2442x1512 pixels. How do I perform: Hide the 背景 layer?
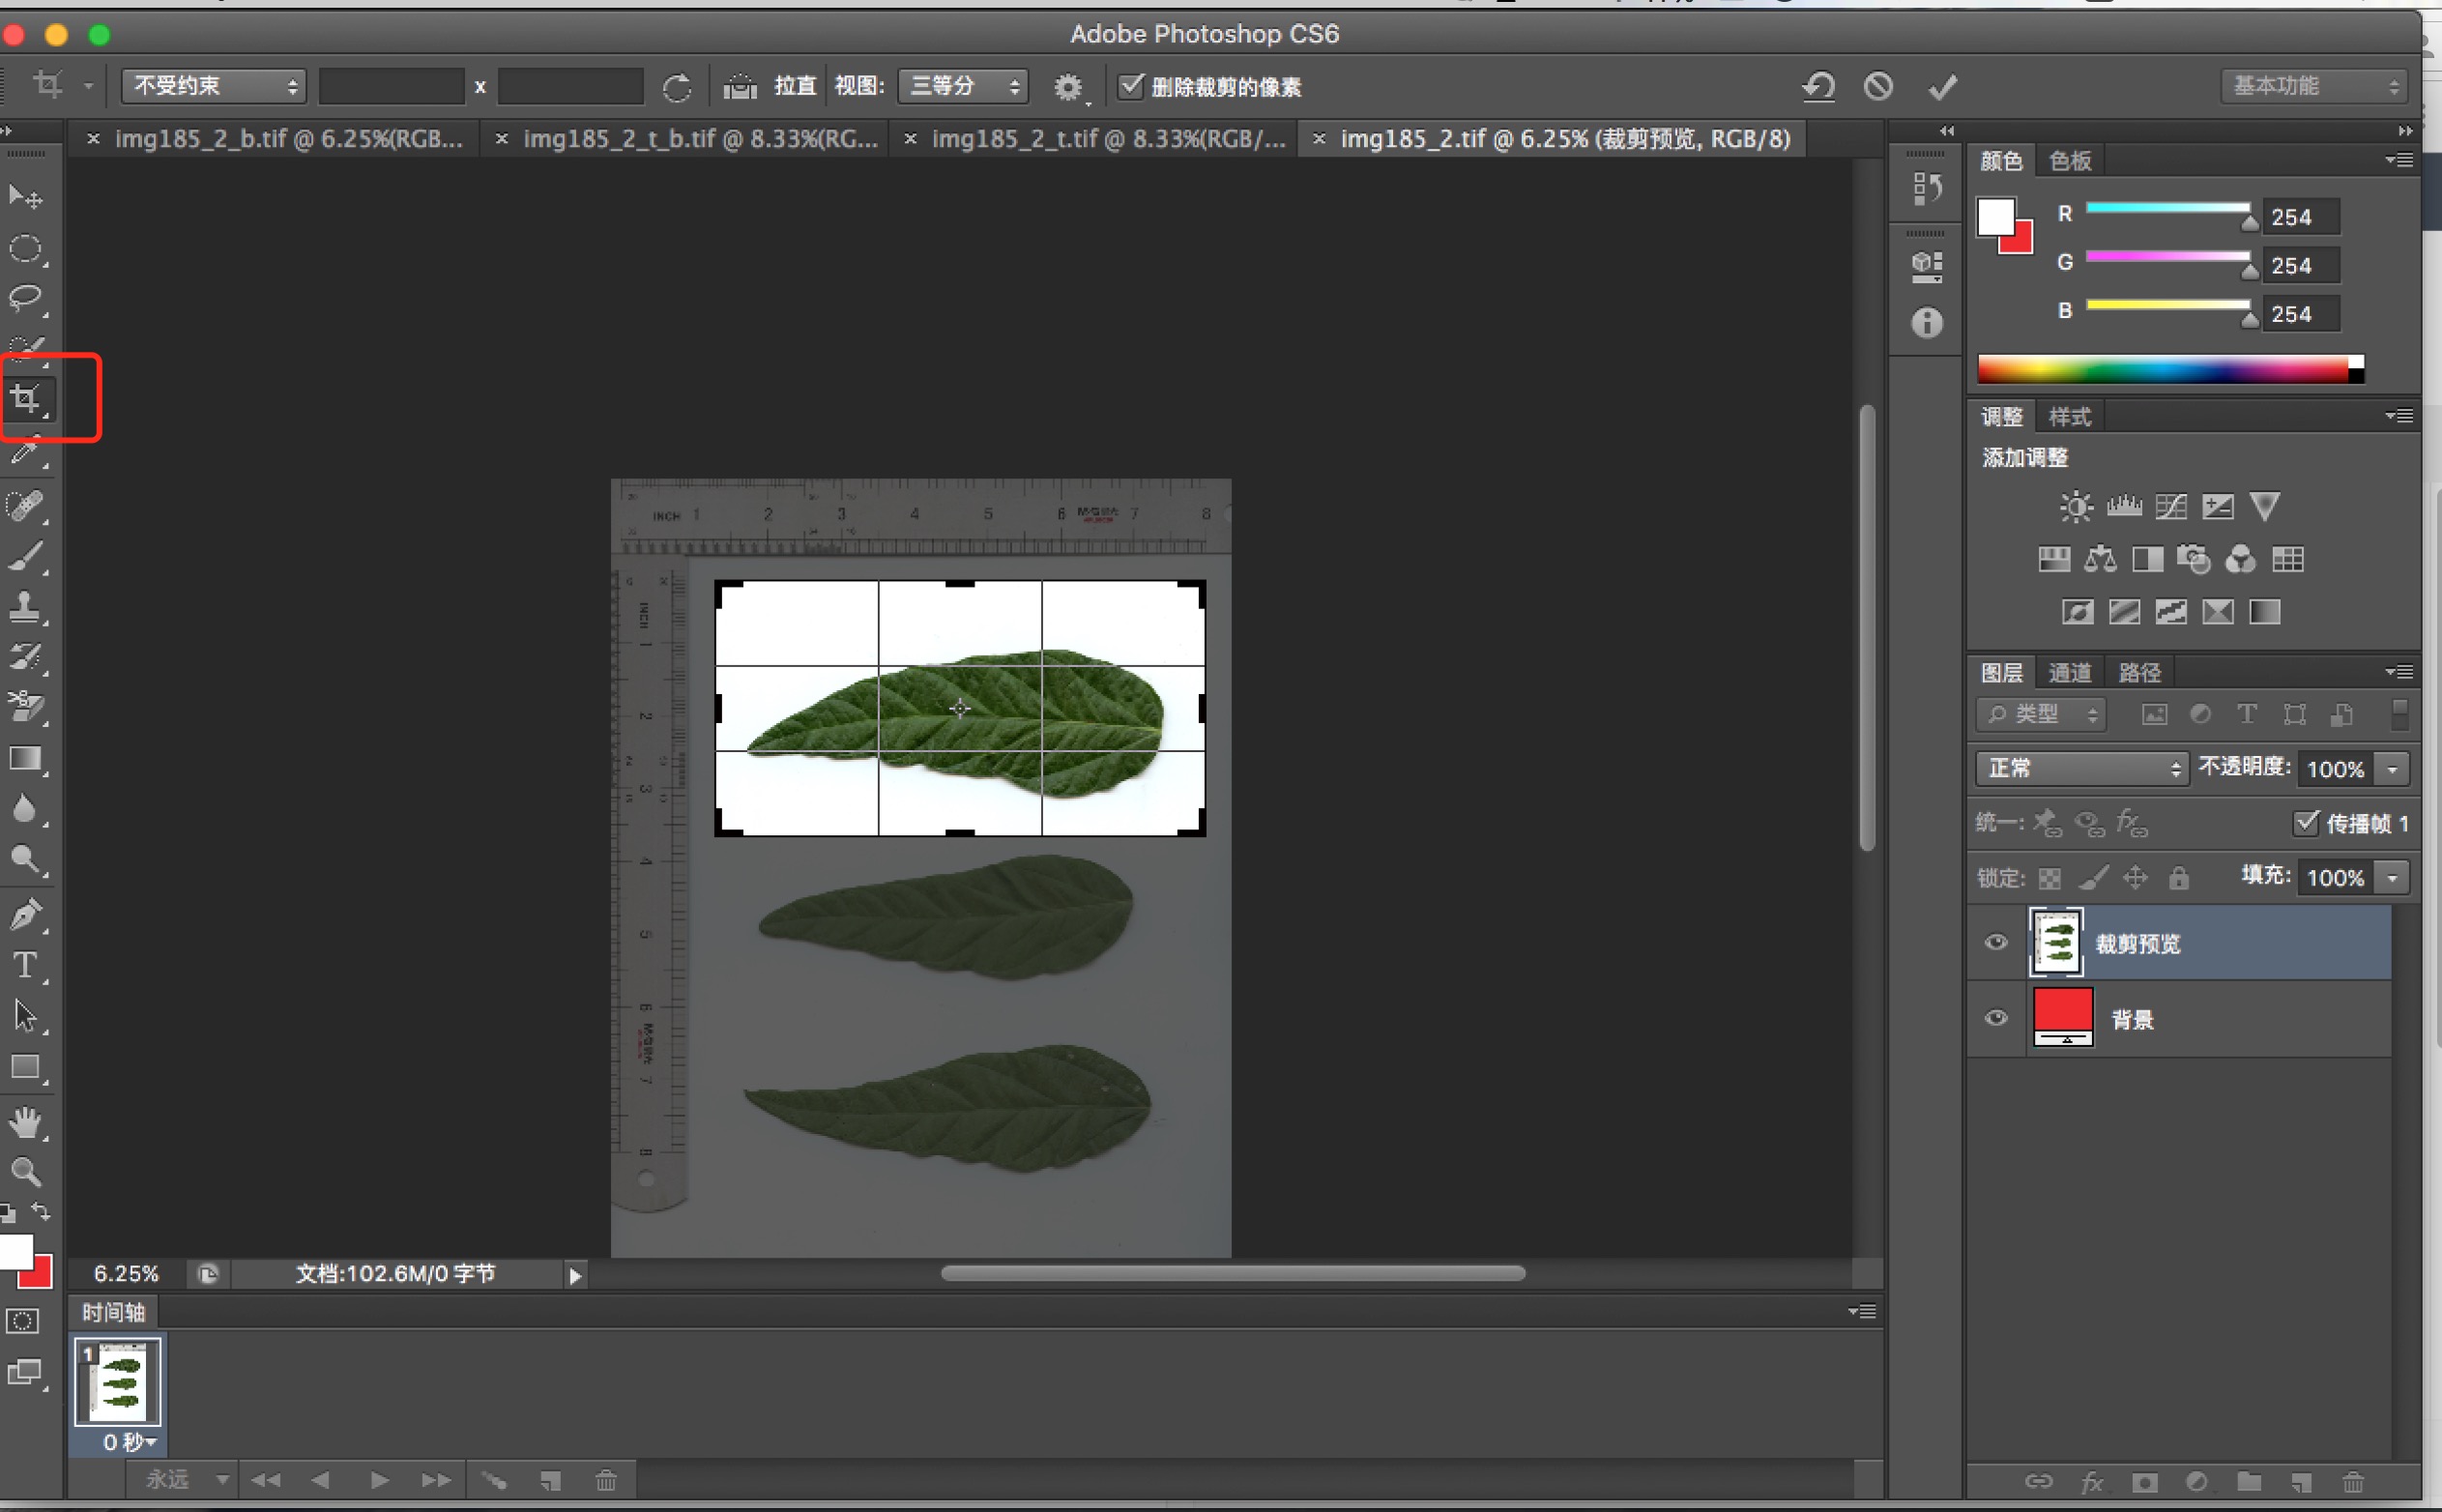point(1996,1018)
